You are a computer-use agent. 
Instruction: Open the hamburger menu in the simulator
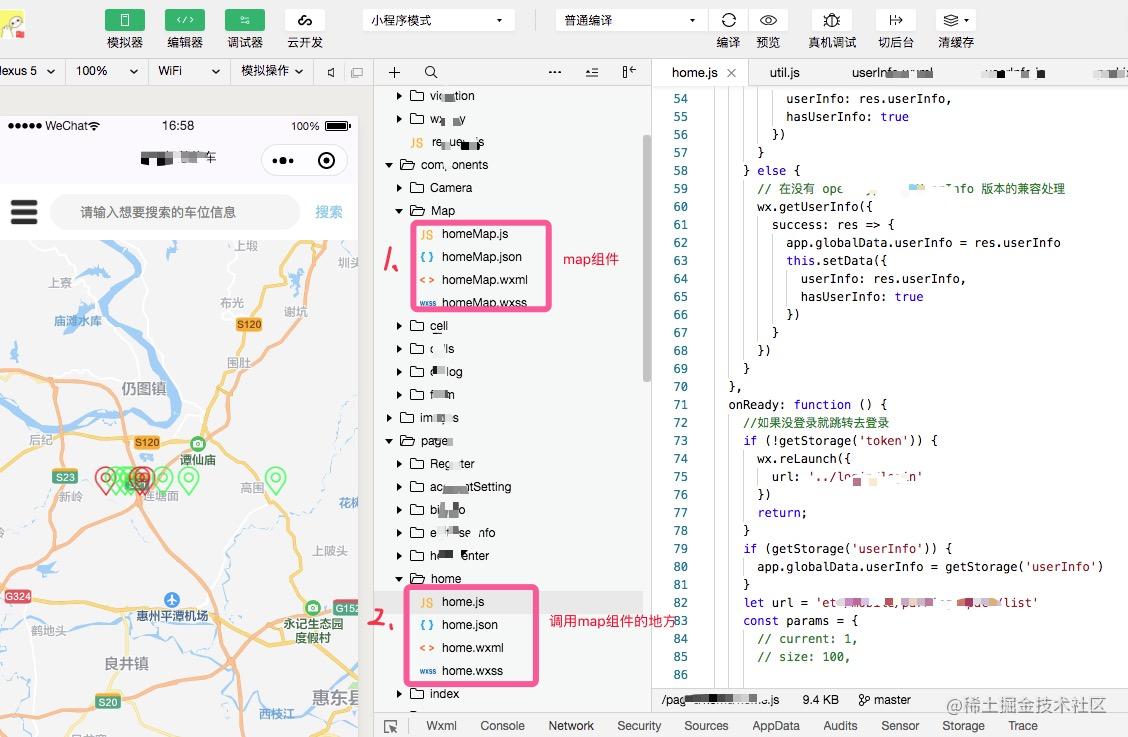pyautogui.click(x=24, y=212)
